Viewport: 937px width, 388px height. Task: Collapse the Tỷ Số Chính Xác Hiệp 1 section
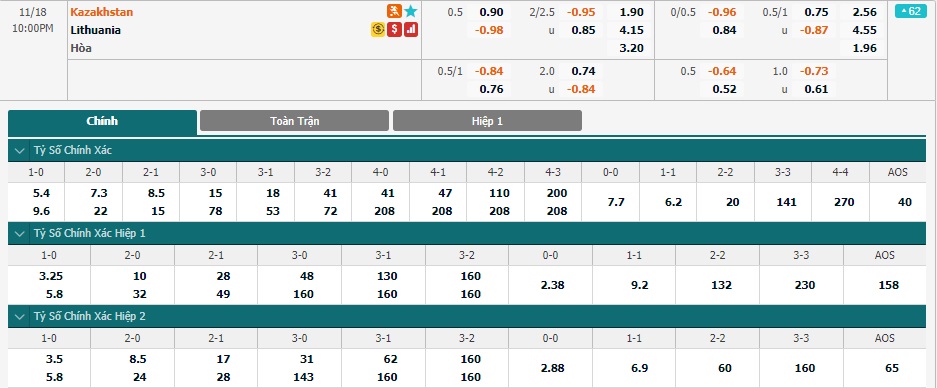click(x=20, y=233)
